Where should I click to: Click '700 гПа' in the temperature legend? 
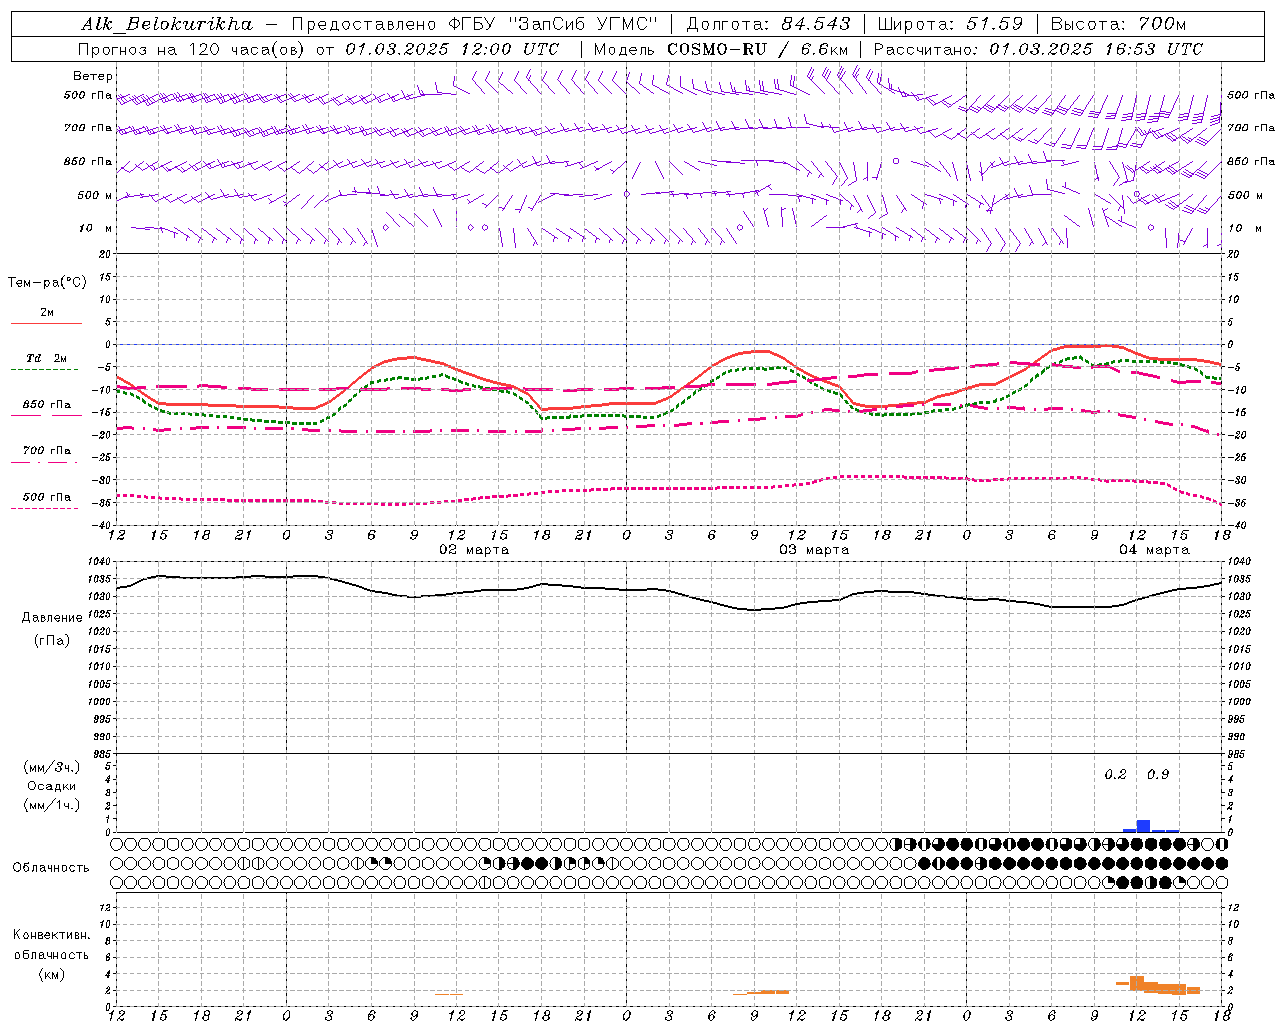point(47,451)
